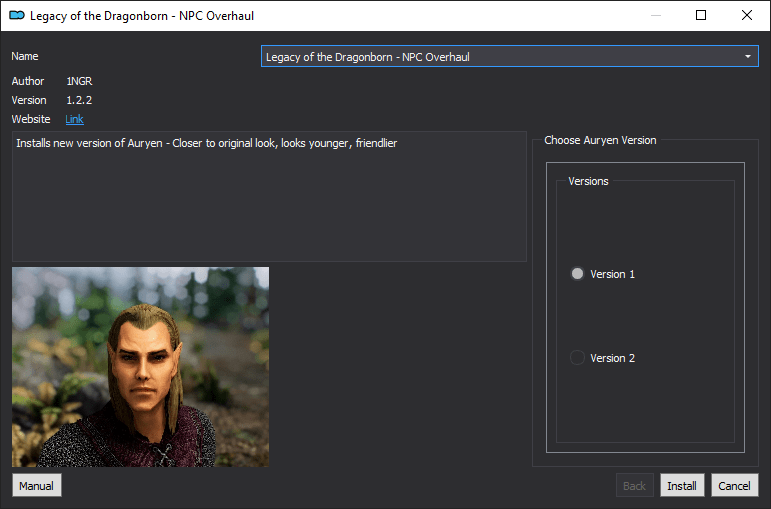Close the installer window

[x=746, y=15]
